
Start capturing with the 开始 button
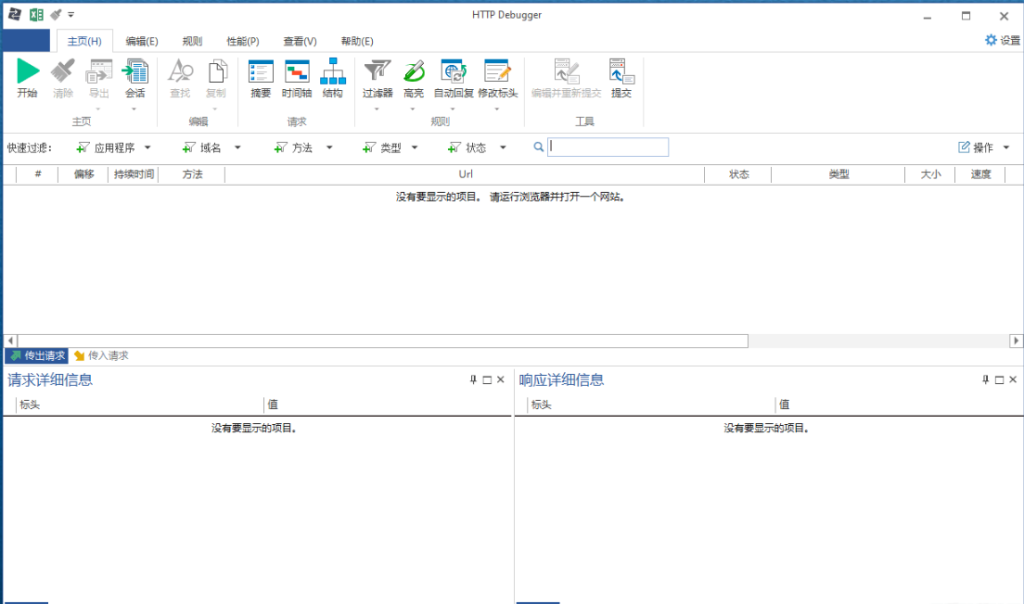click(27, 80)
